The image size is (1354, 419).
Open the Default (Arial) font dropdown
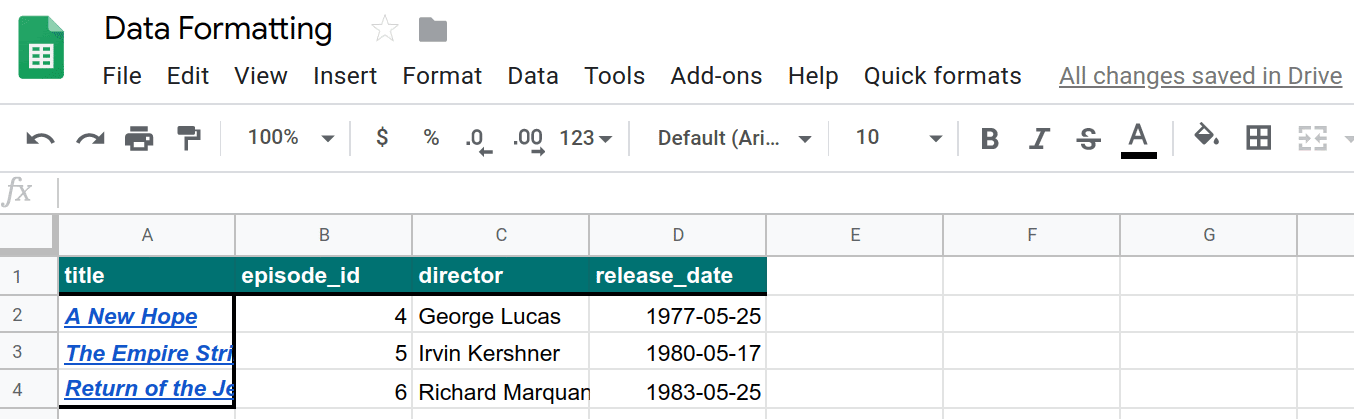[733, 138]
